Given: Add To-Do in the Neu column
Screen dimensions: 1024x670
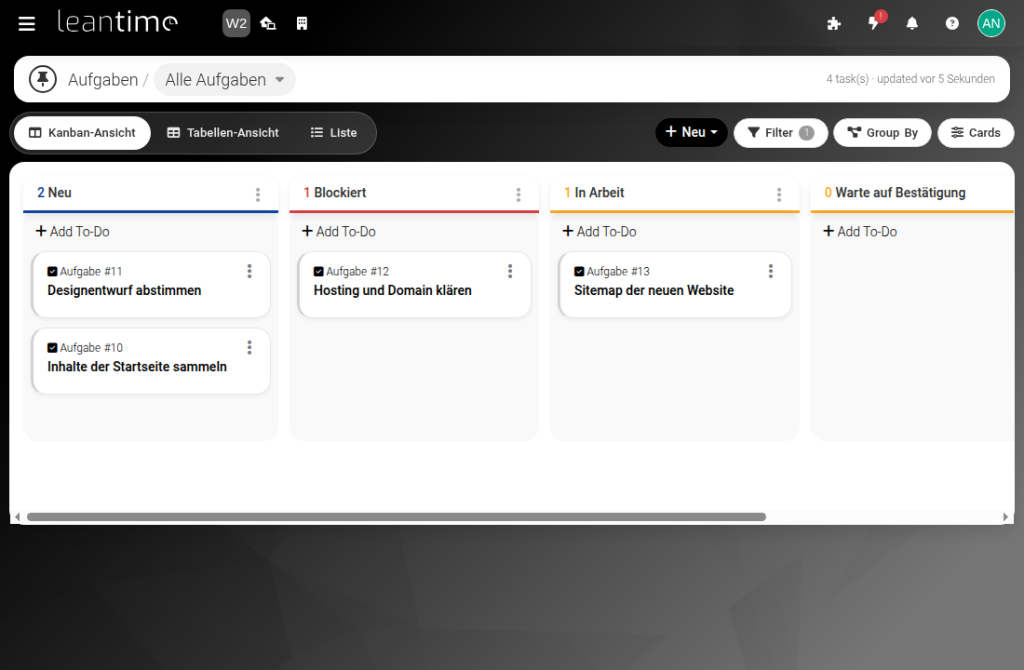Looking at the screenshot, I should coord(72,231).
